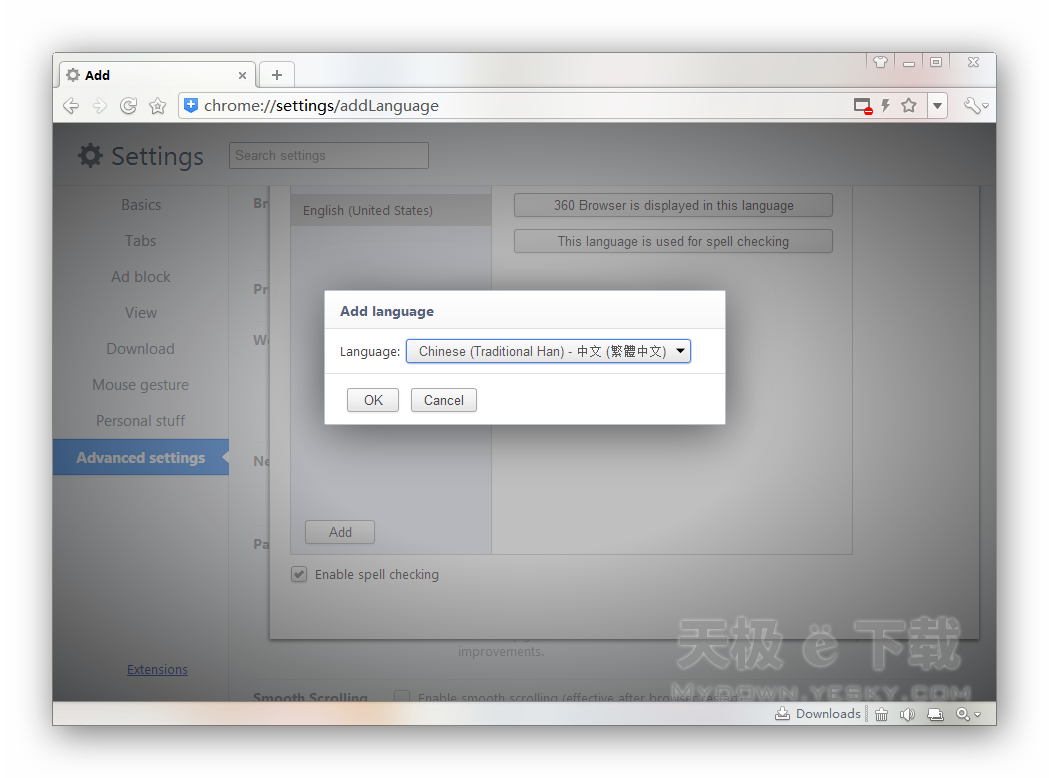Image resolution: width=1049 pixels, height=778 pixels.
Task: Open the zoom level dropdown in status bar
Action: (967, 714)
